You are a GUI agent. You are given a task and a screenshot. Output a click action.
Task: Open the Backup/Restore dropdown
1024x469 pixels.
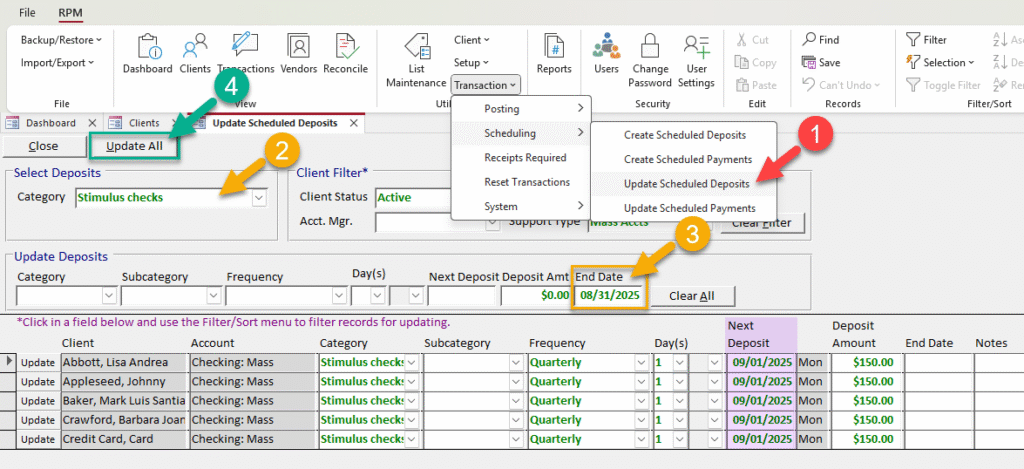coord(62,40)
